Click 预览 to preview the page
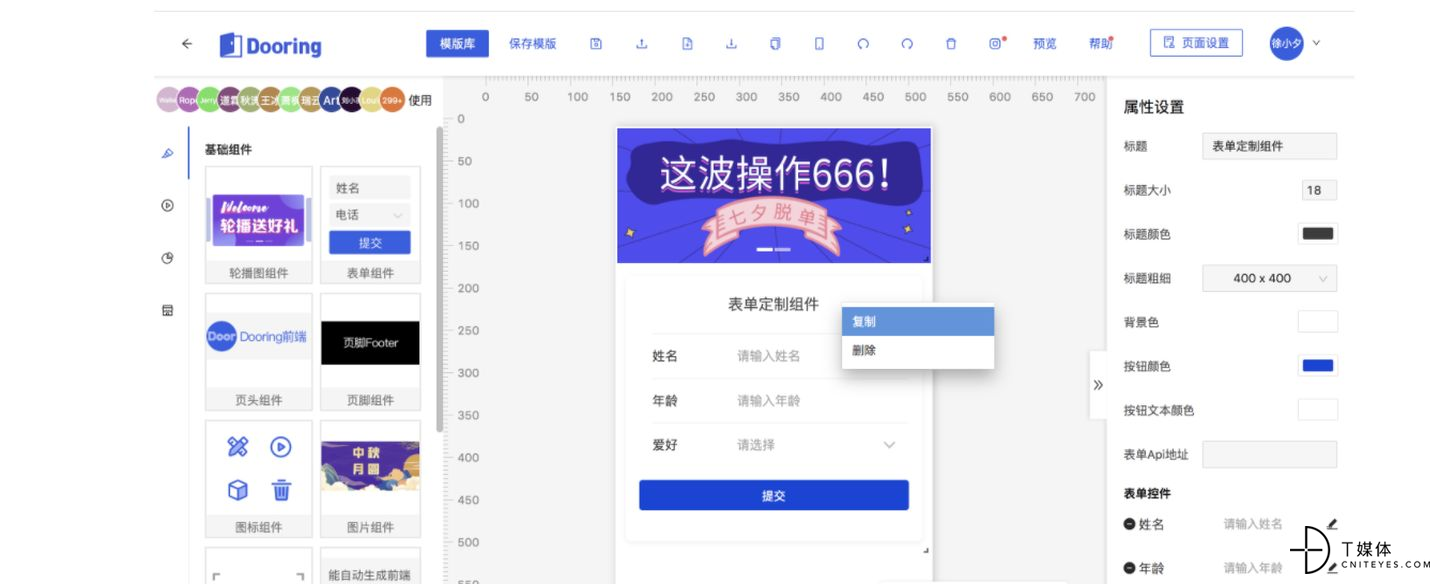This screenshot has height=584, width=1440. (1045, 44)
